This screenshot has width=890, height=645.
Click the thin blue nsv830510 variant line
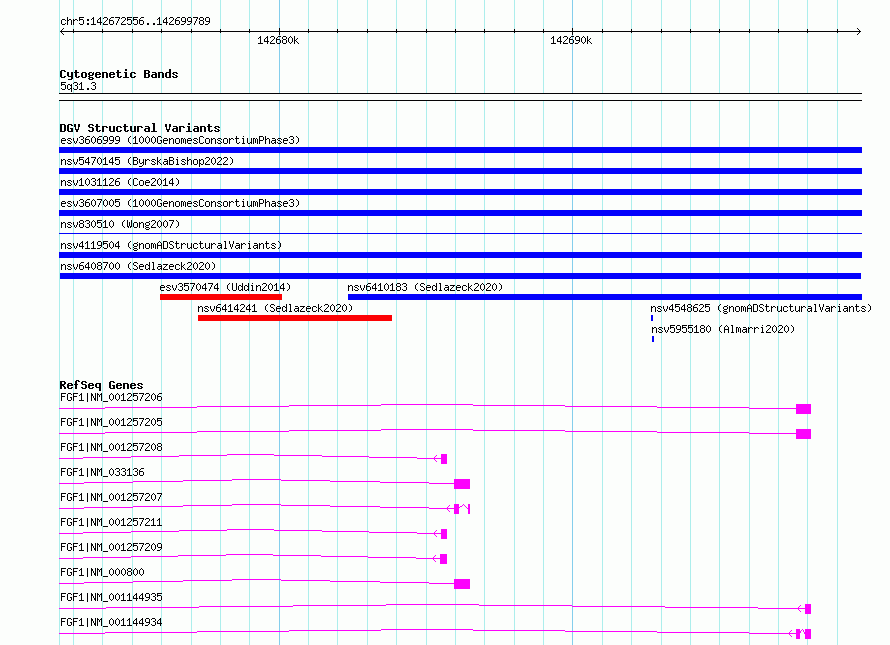(460, 233)
